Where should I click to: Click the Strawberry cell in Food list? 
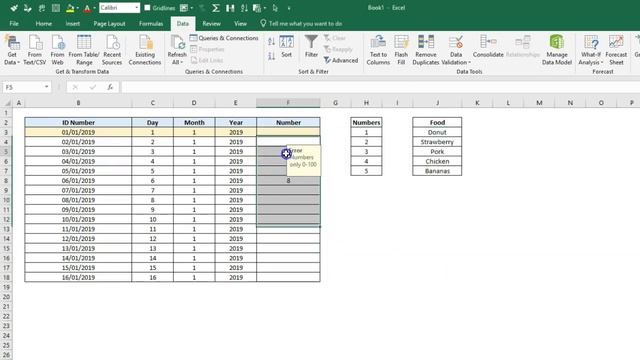pos(437,142)
